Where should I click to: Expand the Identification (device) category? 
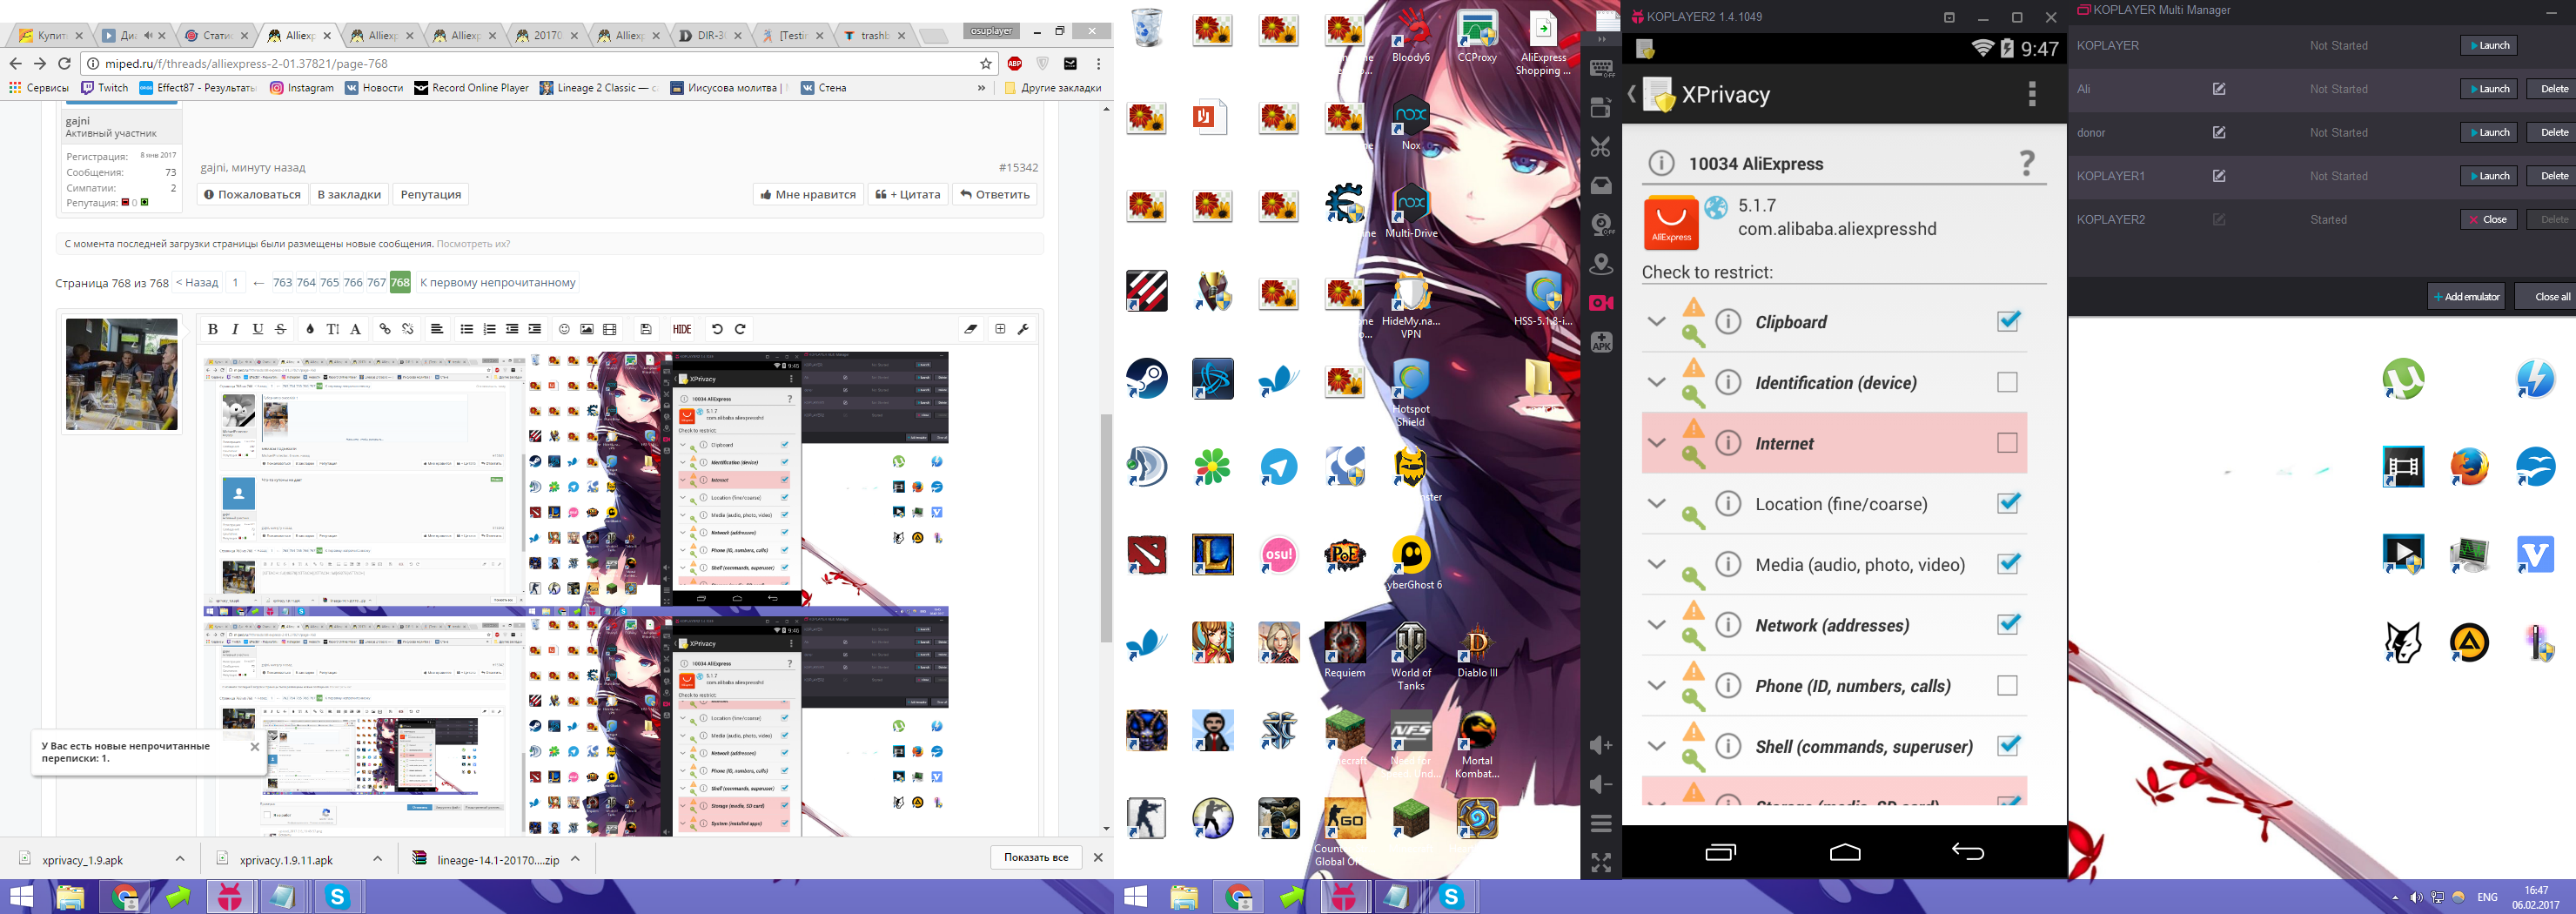click(1657, 382)
